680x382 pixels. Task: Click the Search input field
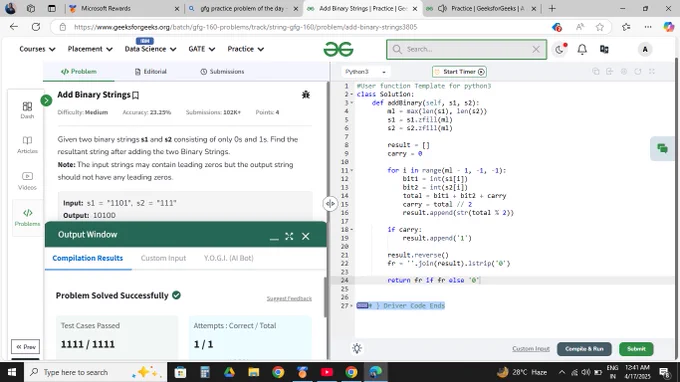pos(467,49)
